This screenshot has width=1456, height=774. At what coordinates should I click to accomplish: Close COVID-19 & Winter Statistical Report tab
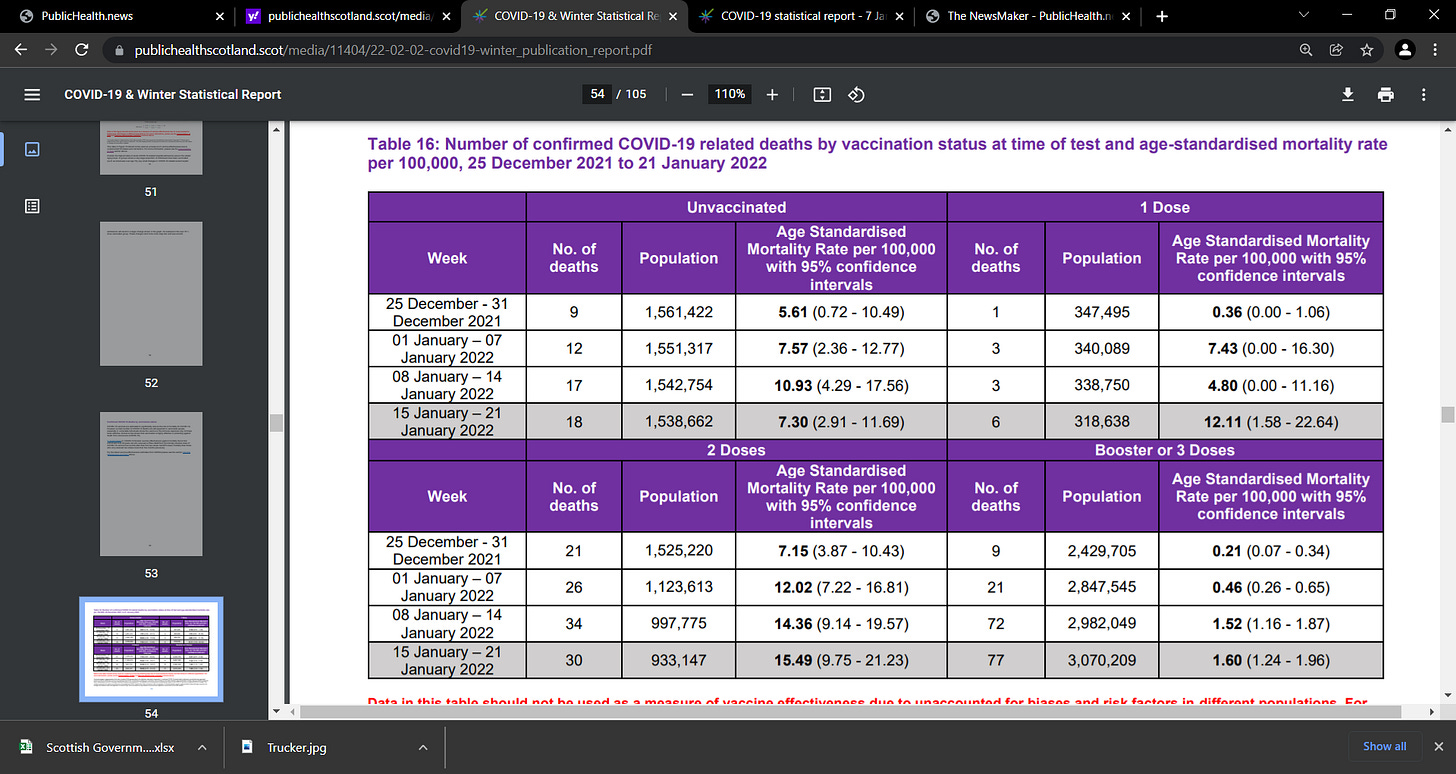[671, 16]
